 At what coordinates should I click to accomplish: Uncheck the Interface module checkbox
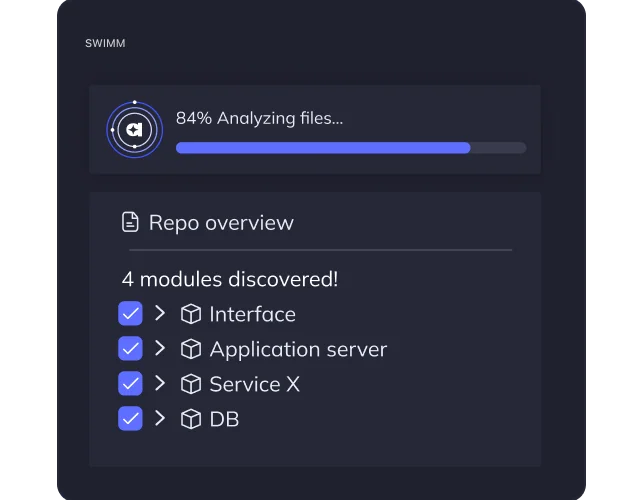coord(130,314)
